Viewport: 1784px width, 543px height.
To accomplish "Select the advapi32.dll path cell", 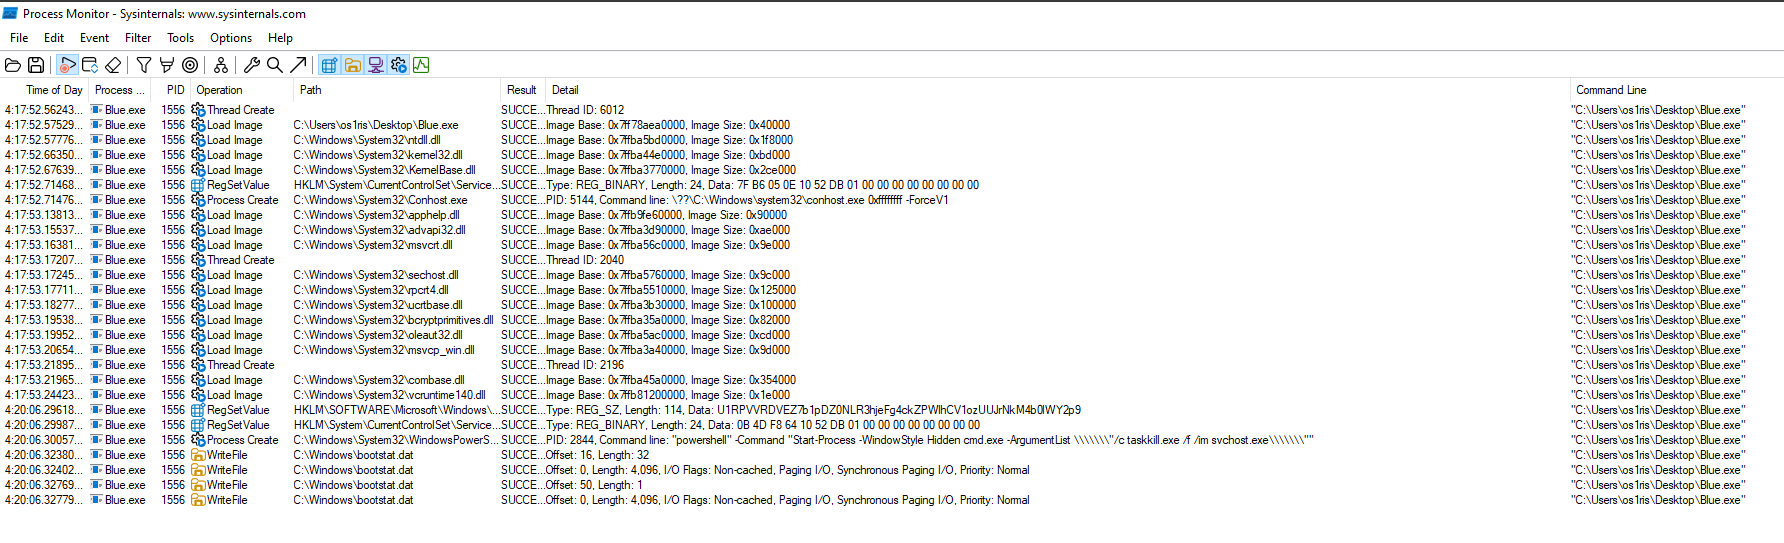I will pos(379,230).
